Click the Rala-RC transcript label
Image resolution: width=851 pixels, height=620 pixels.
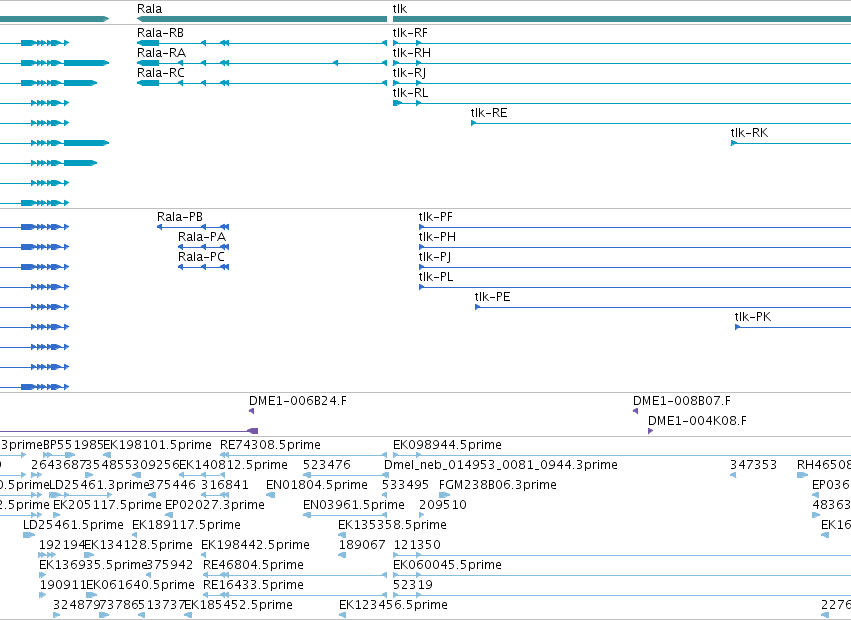pos(161,73)
